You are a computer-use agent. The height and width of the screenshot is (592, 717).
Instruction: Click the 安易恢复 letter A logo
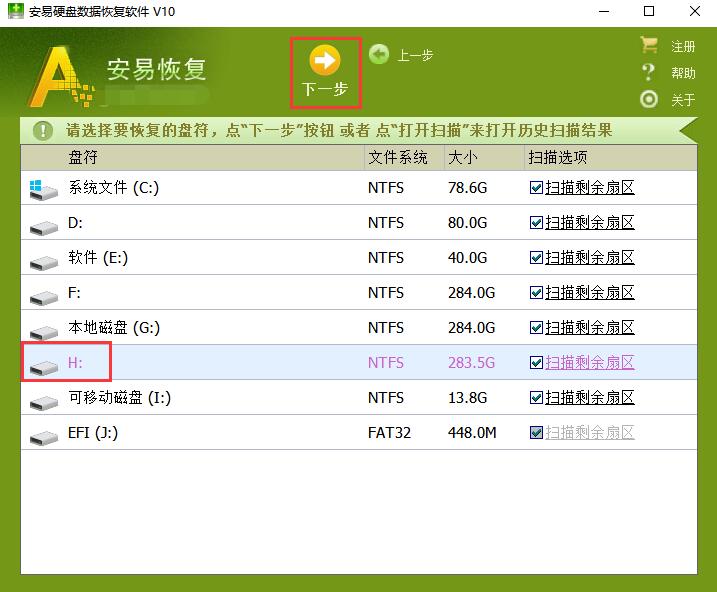click(60, 76)
